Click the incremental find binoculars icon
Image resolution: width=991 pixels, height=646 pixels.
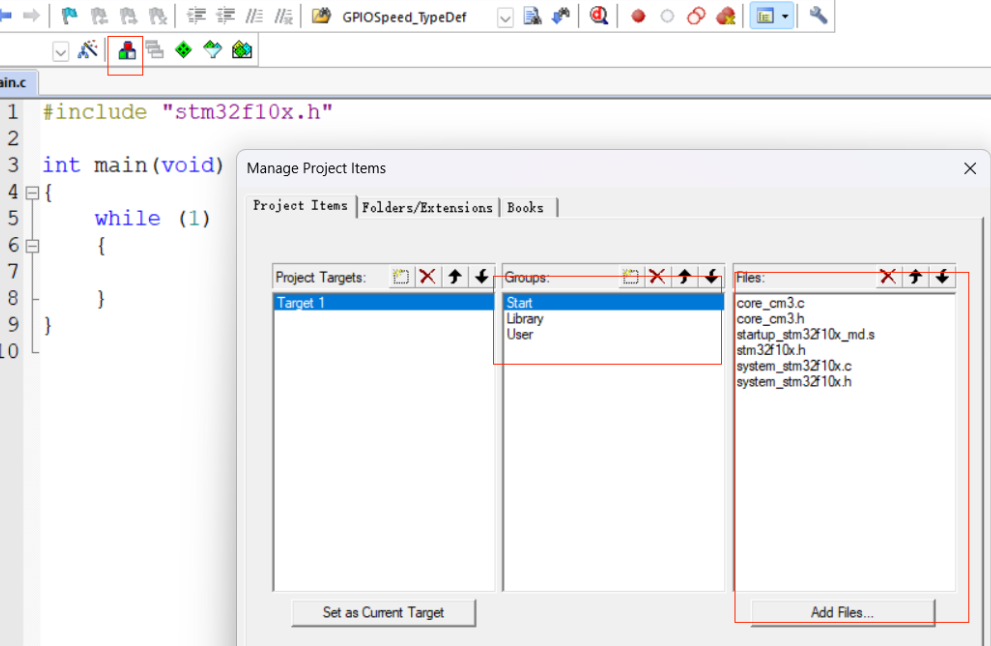[561, 15]
